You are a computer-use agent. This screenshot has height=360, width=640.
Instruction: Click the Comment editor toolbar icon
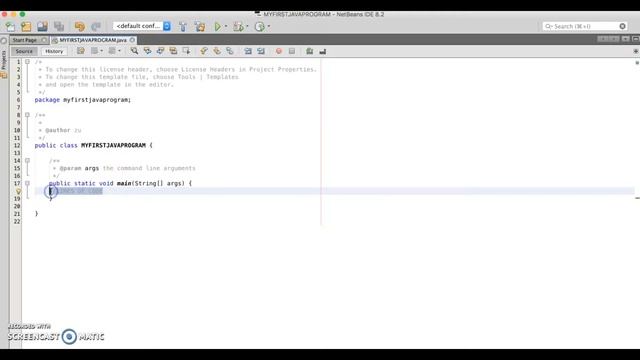309,51
